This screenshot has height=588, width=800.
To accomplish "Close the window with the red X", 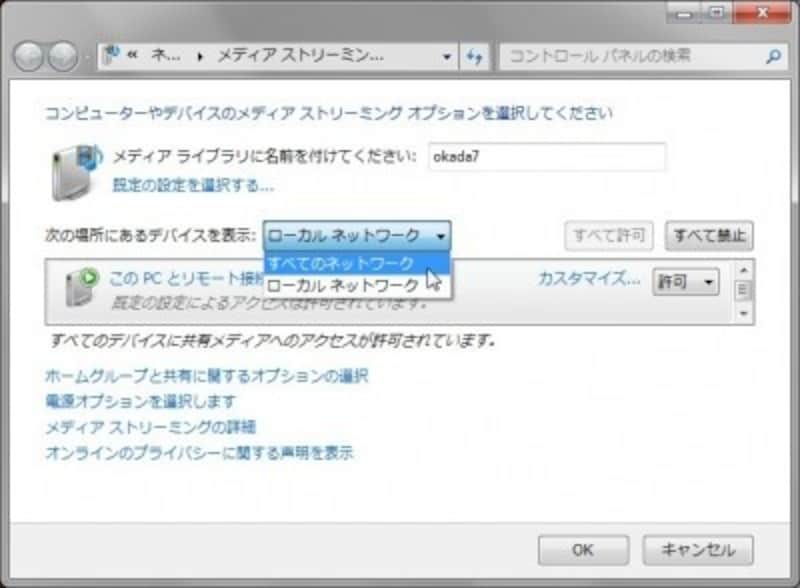I will pos(762,13).
